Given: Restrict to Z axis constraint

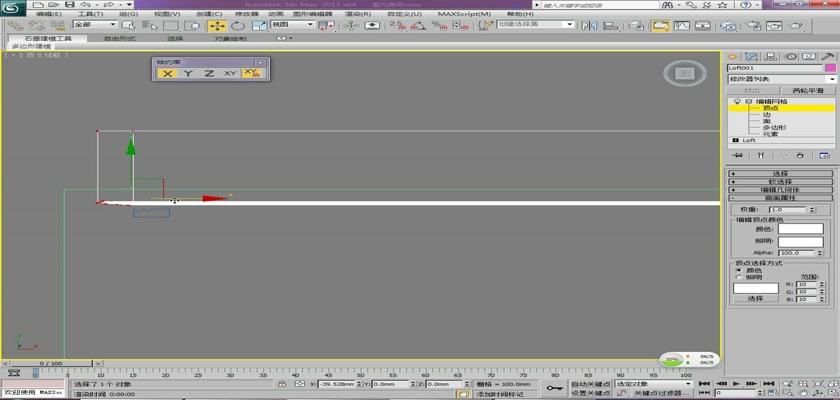Looking at the screenshot, I should 209,73.
